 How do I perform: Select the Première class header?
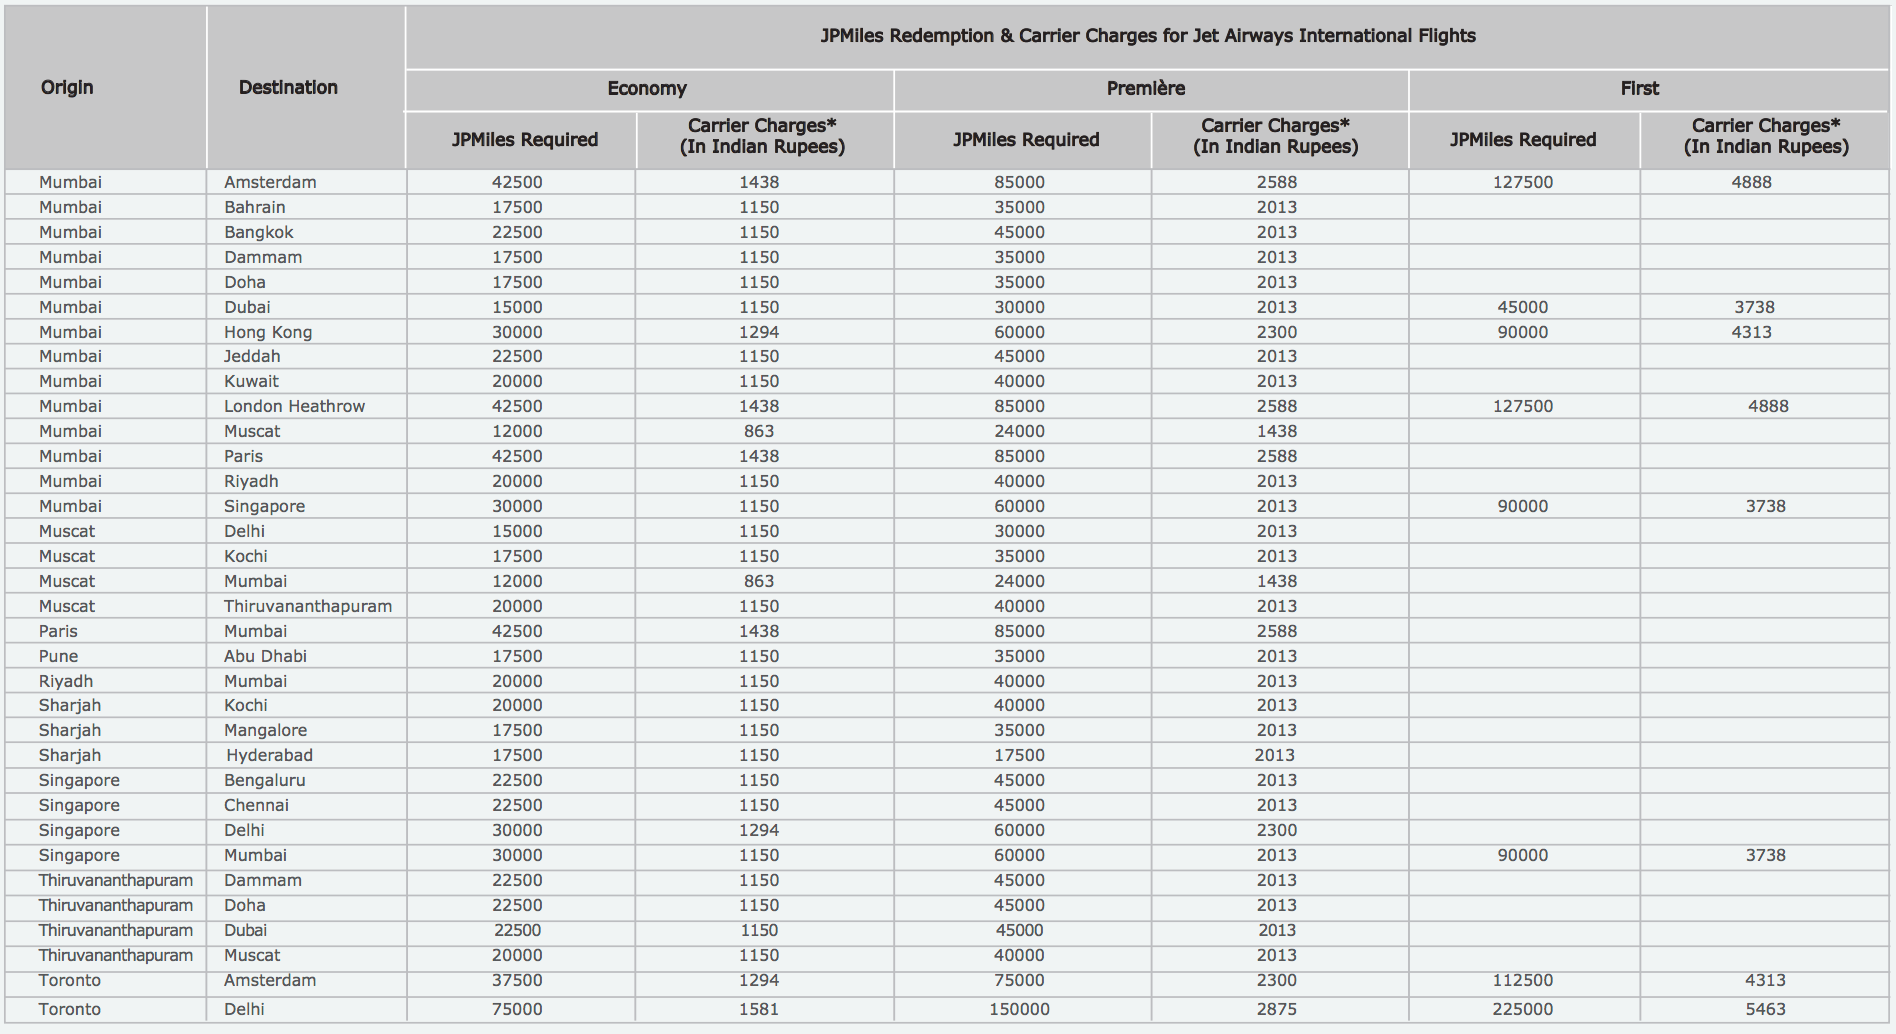click(1146, 88)
